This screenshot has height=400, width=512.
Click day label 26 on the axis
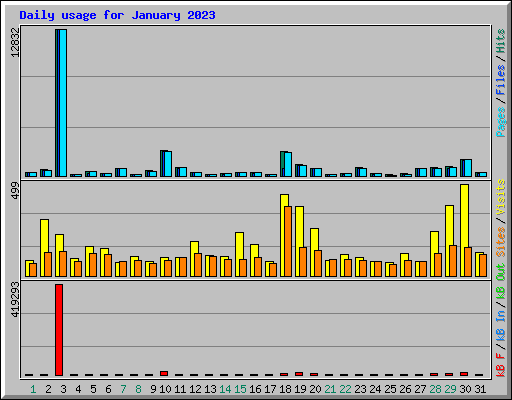tap(405, 389)
